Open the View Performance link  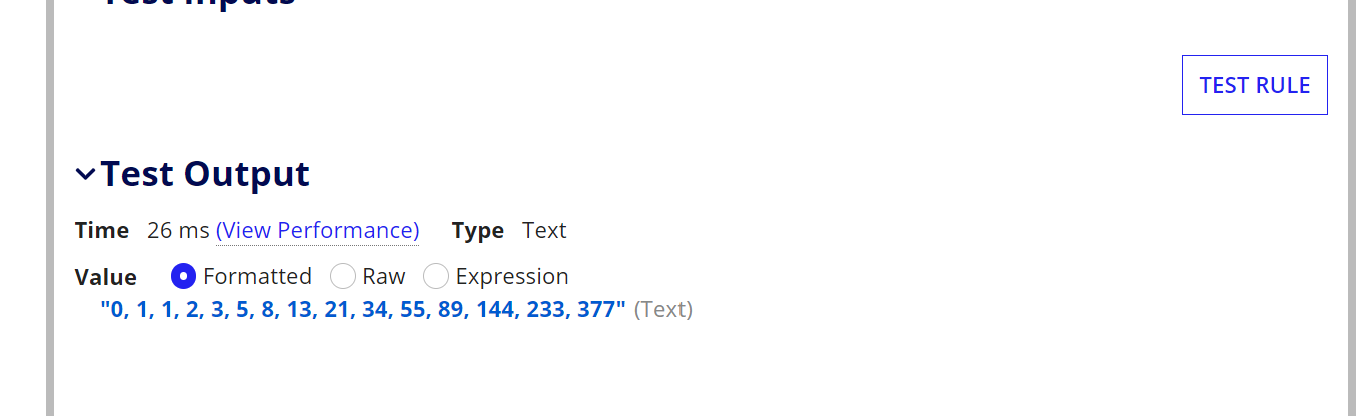[317, 231]
